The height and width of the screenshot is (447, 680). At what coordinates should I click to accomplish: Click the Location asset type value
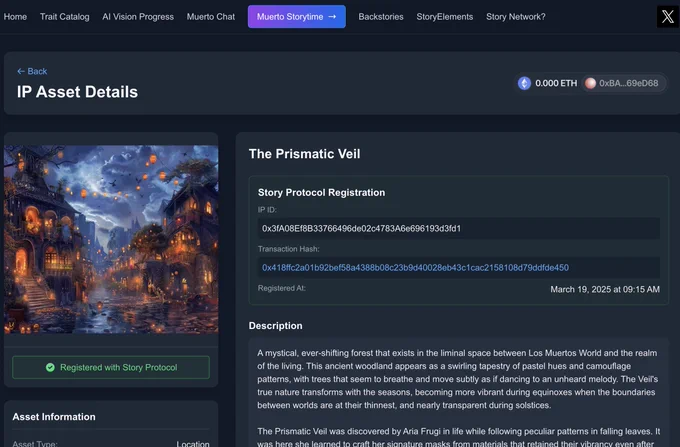tap(193, 443)
